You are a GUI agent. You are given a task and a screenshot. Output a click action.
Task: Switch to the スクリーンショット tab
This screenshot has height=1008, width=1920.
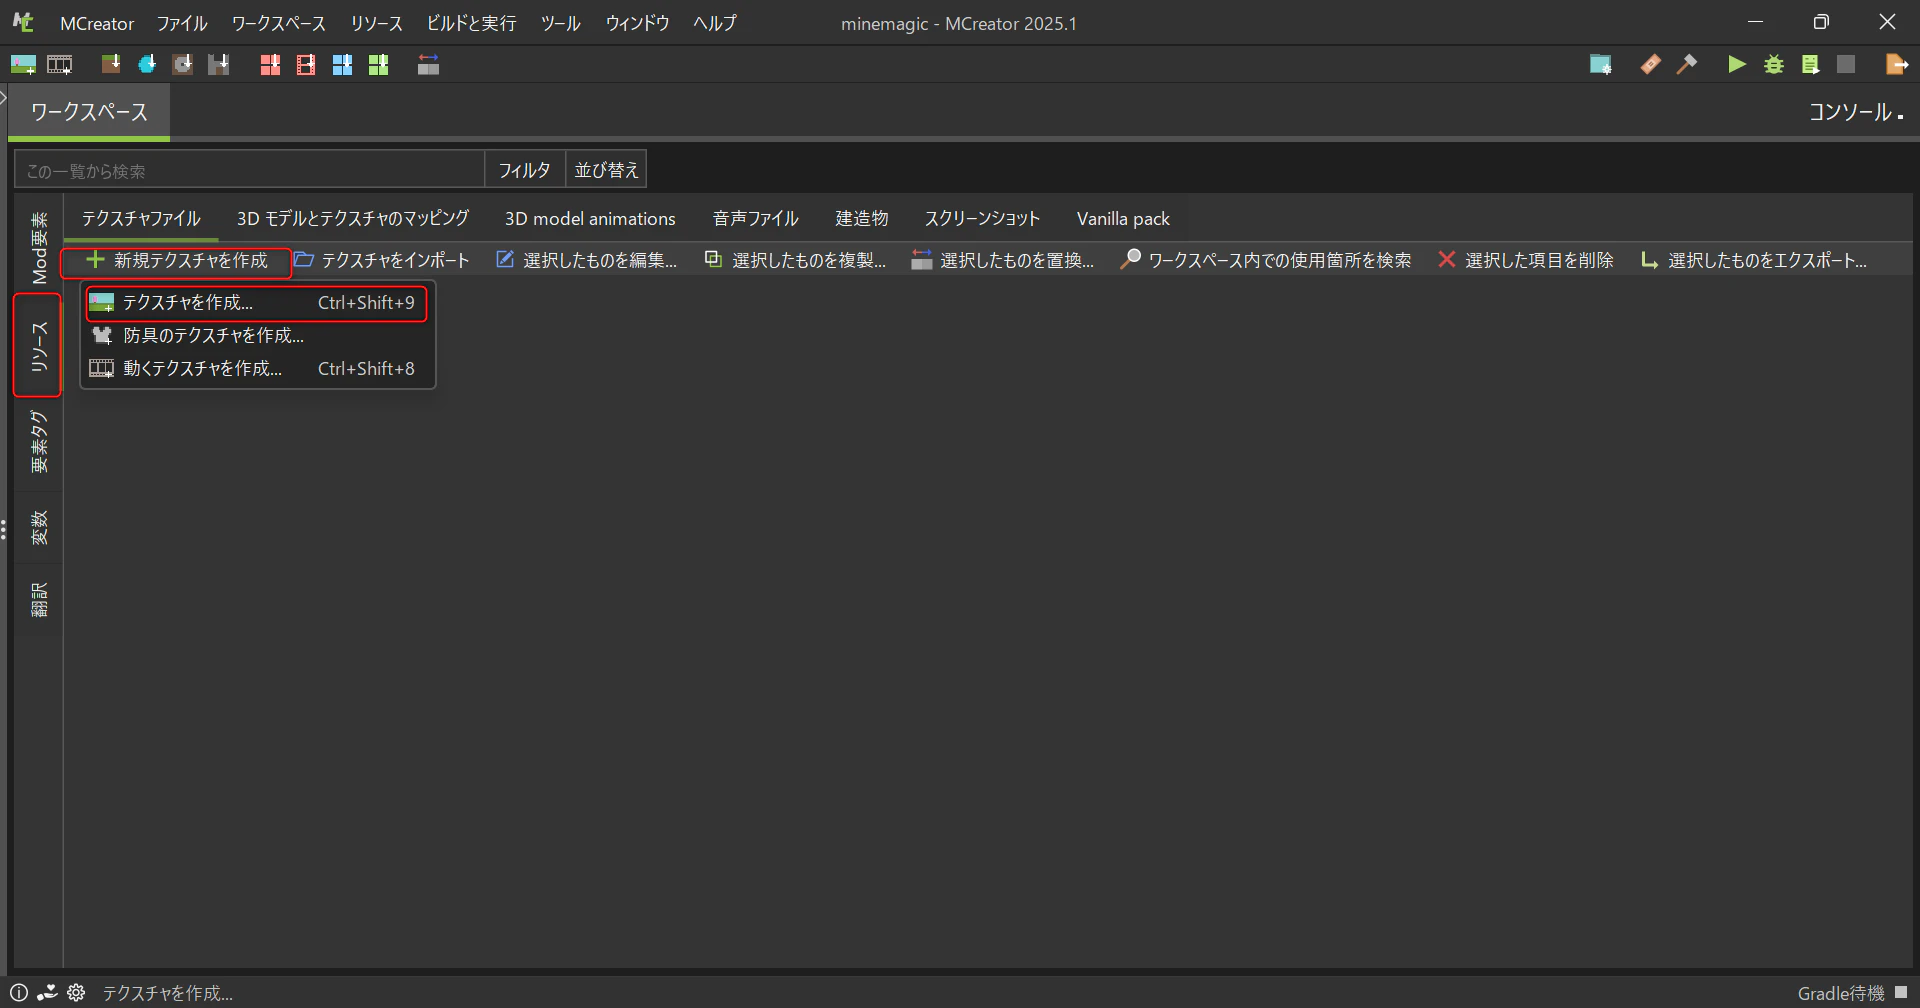[x=982, y=219]
